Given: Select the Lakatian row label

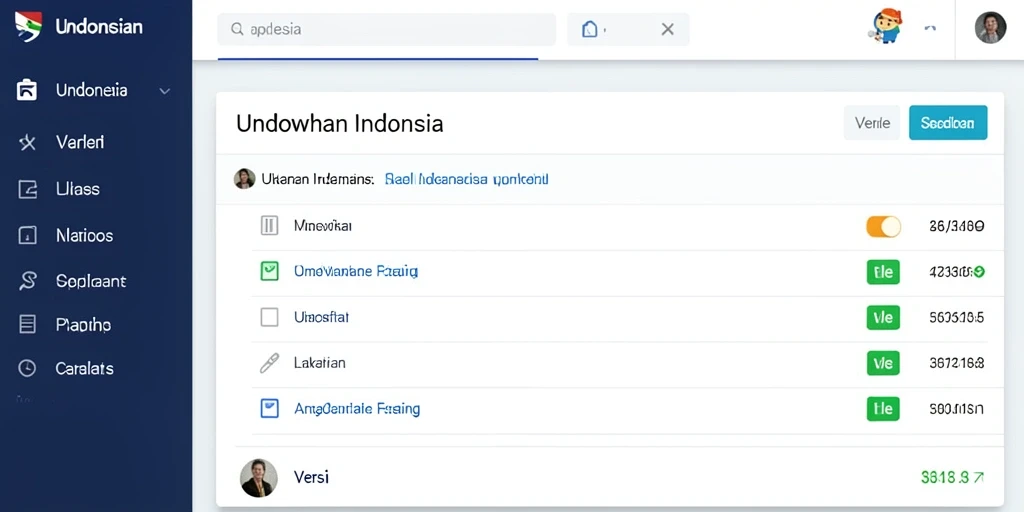Looking at the screenshot, I should tap(319, 363).
